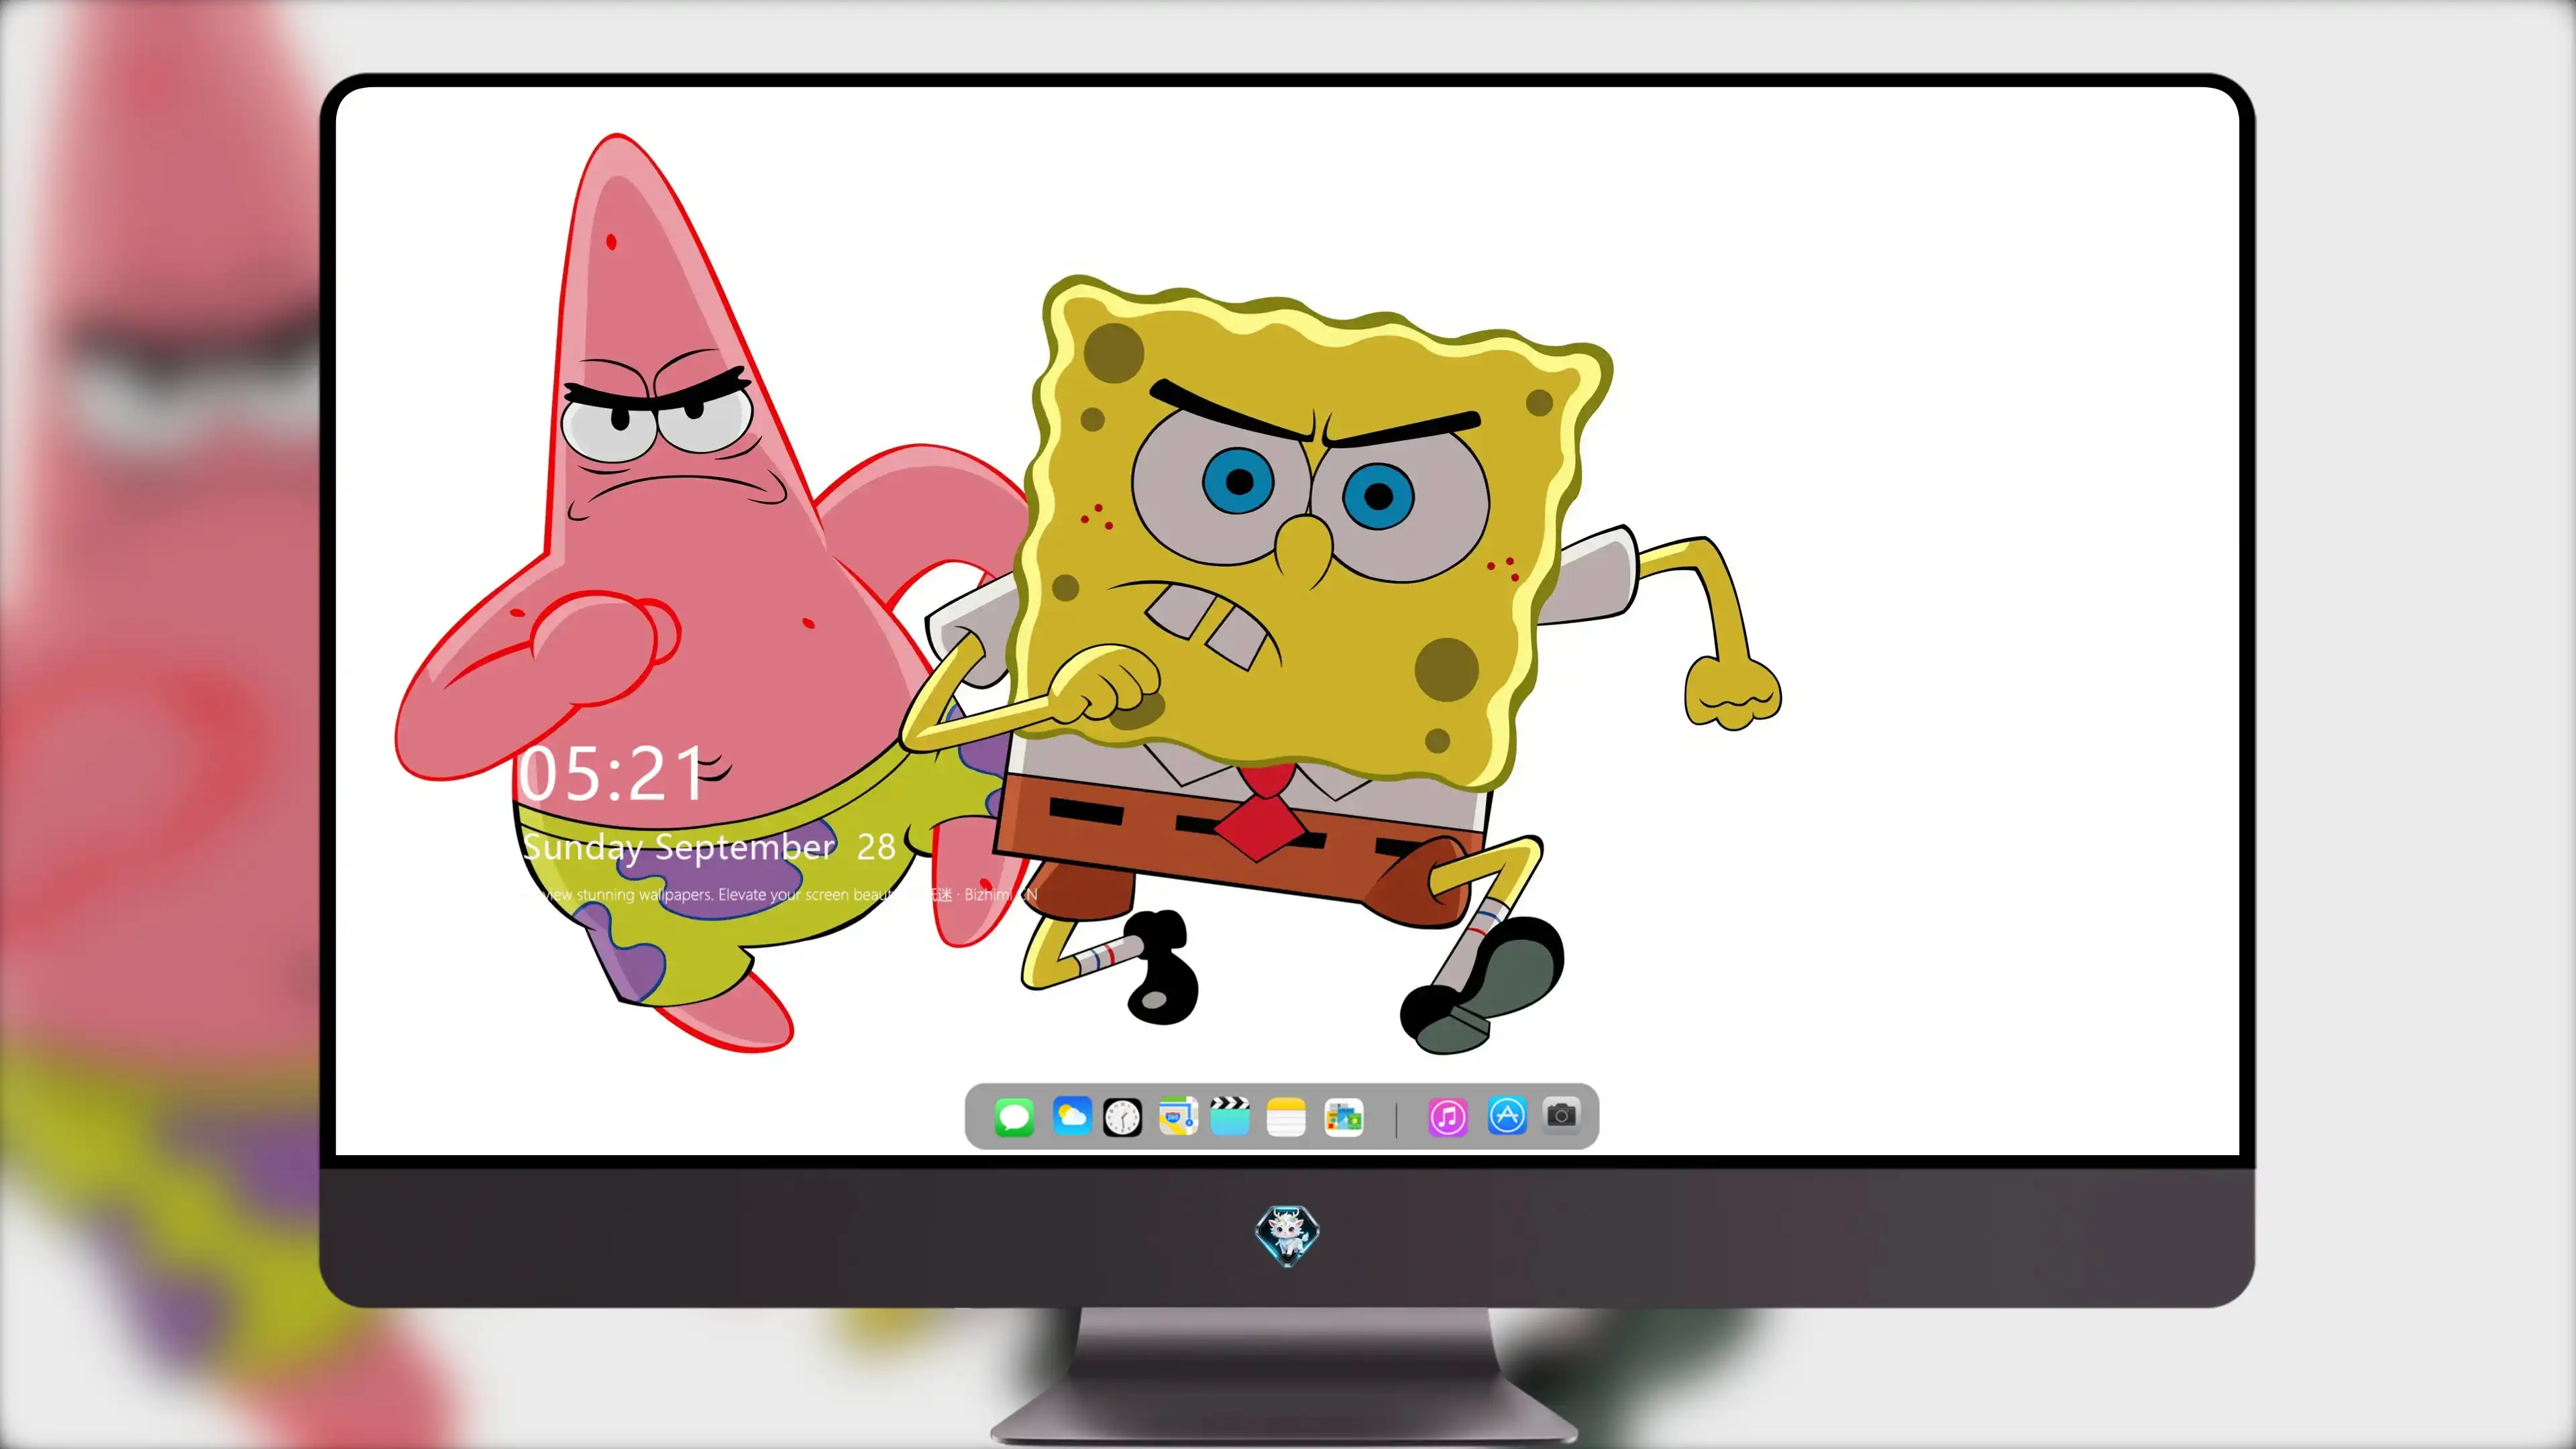Open the Camera app in the dock

coord(1561,1114)
